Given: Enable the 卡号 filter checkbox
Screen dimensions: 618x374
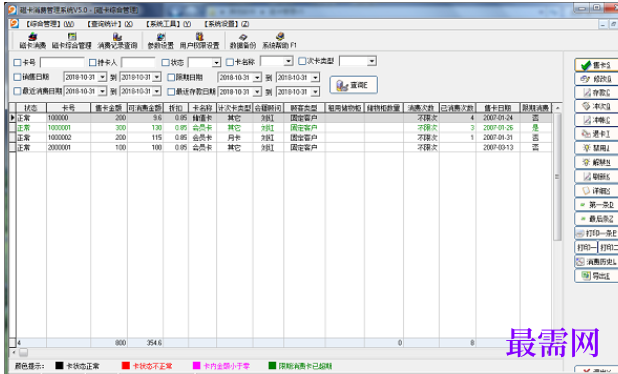Looking at the screenshot, I should pos(17,62).
